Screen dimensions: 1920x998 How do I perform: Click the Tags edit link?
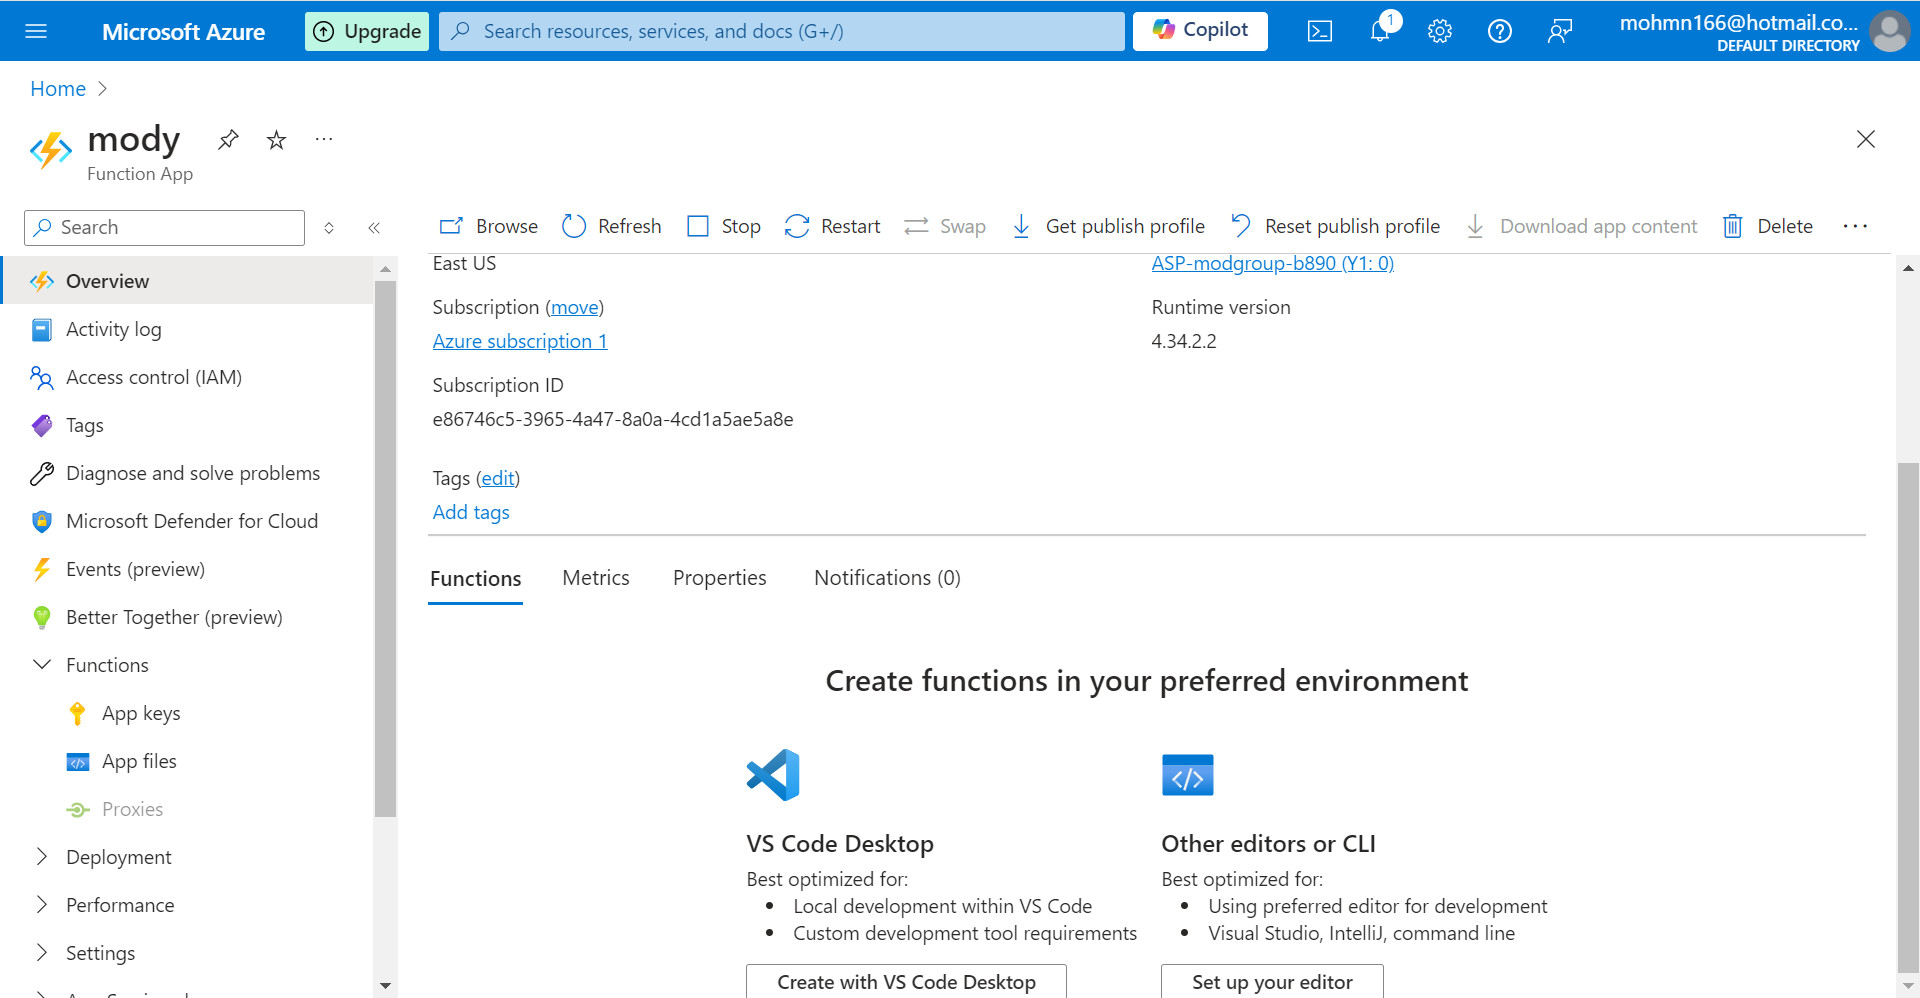pyautogui.click(x=498, y=478)
